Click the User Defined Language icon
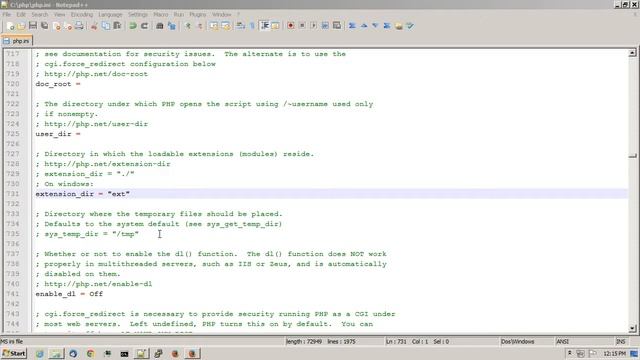 coord(275,26)
